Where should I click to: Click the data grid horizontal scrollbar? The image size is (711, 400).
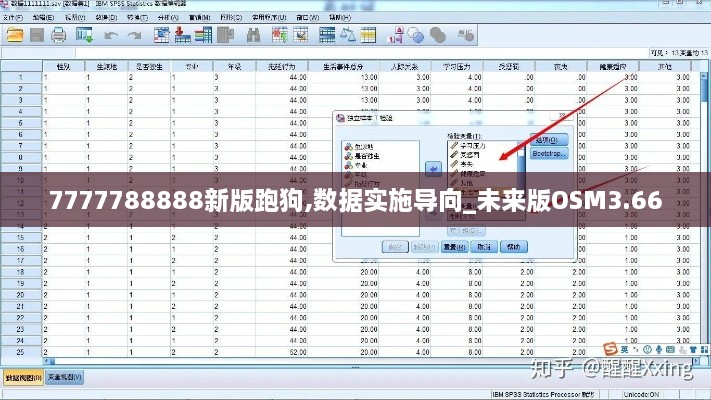click(x=372, y=361)
